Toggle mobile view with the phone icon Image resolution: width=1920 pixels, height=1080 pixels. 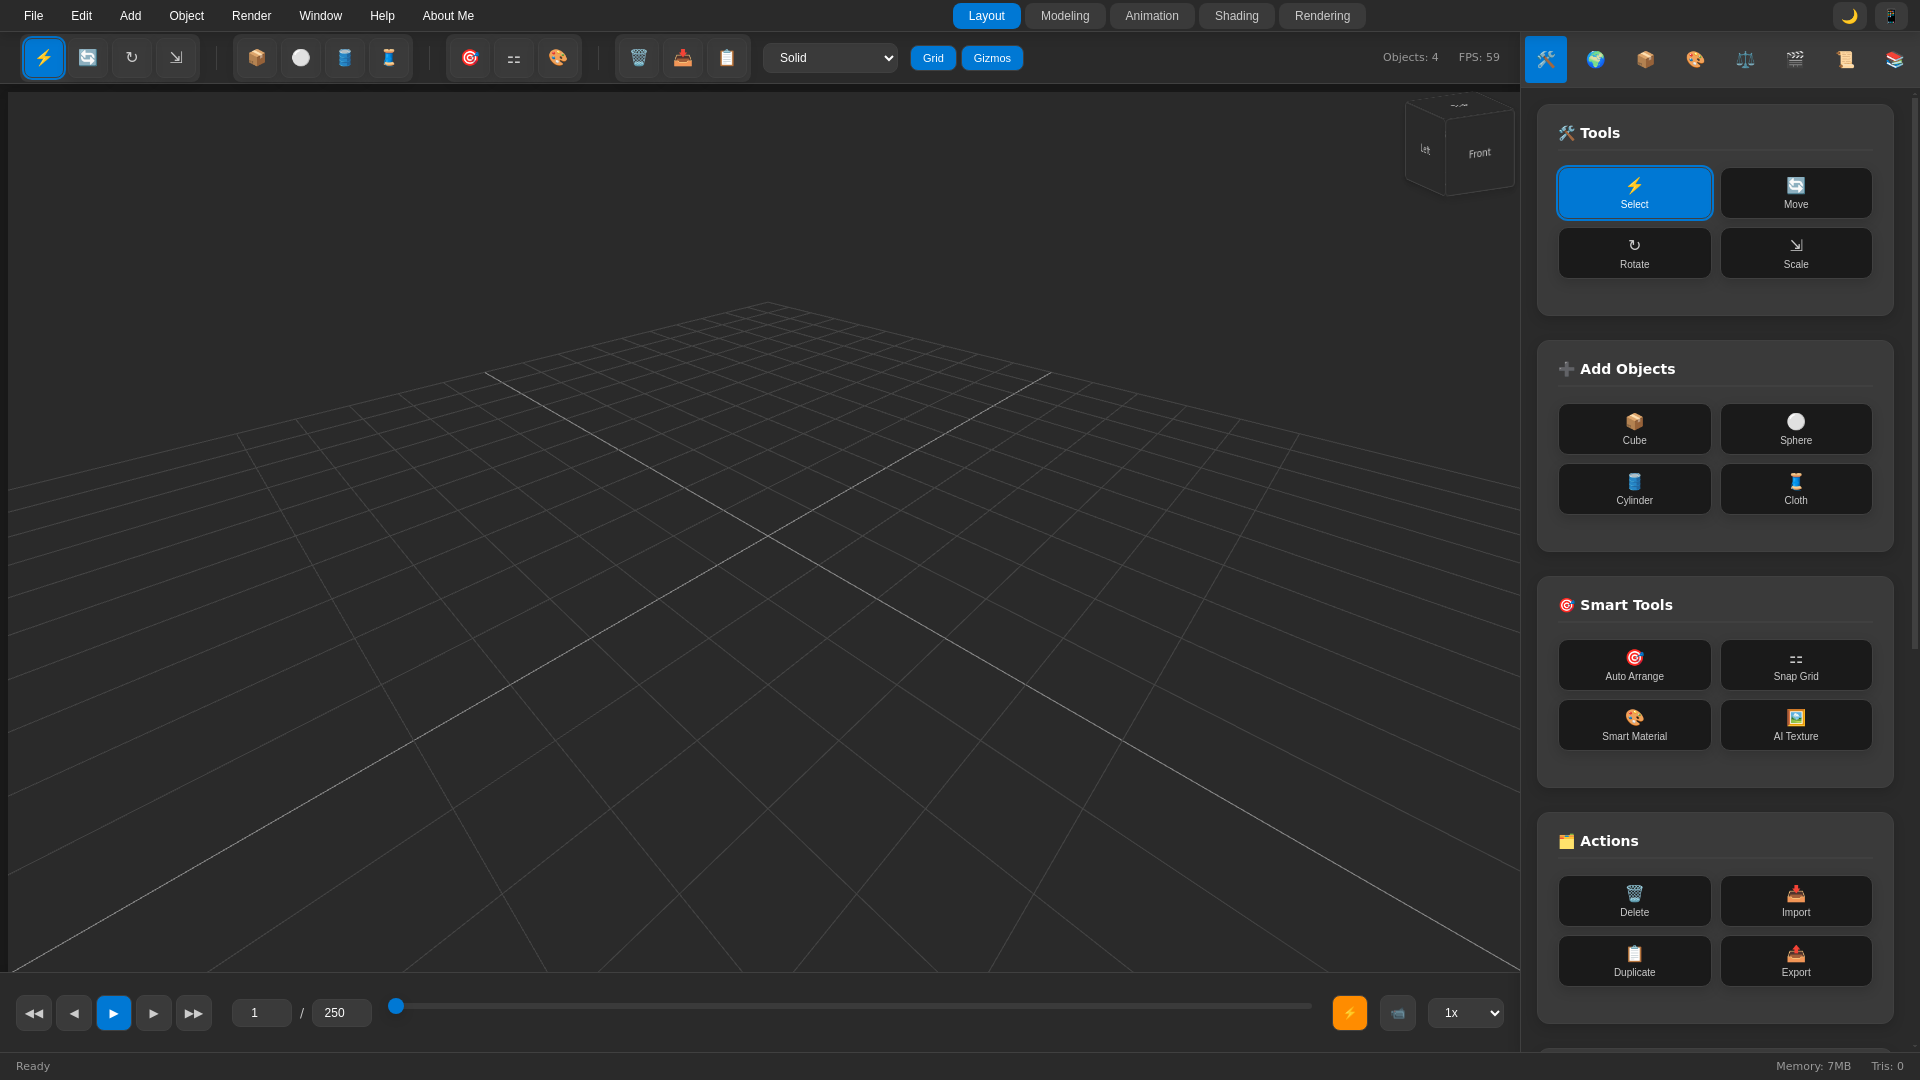click(1891, 16)
